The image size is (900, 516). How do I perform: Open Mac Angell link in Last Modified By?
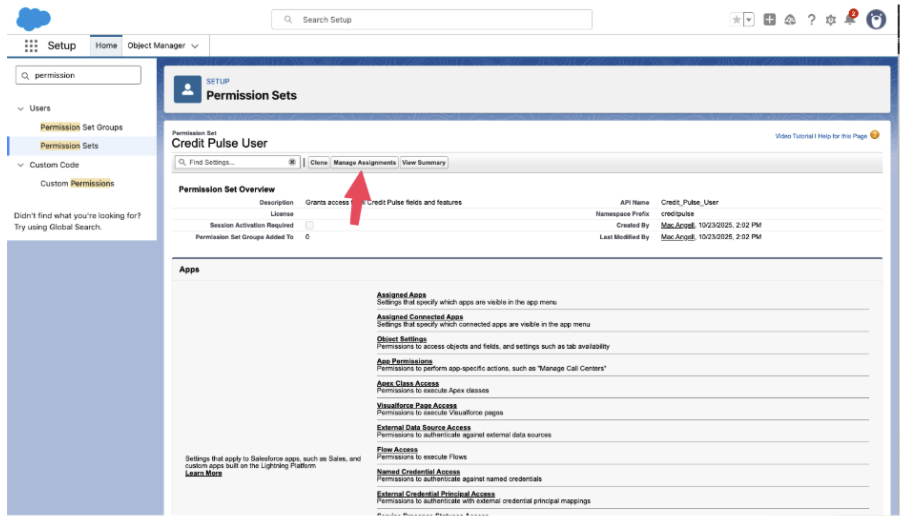click(x=677, y=236)
